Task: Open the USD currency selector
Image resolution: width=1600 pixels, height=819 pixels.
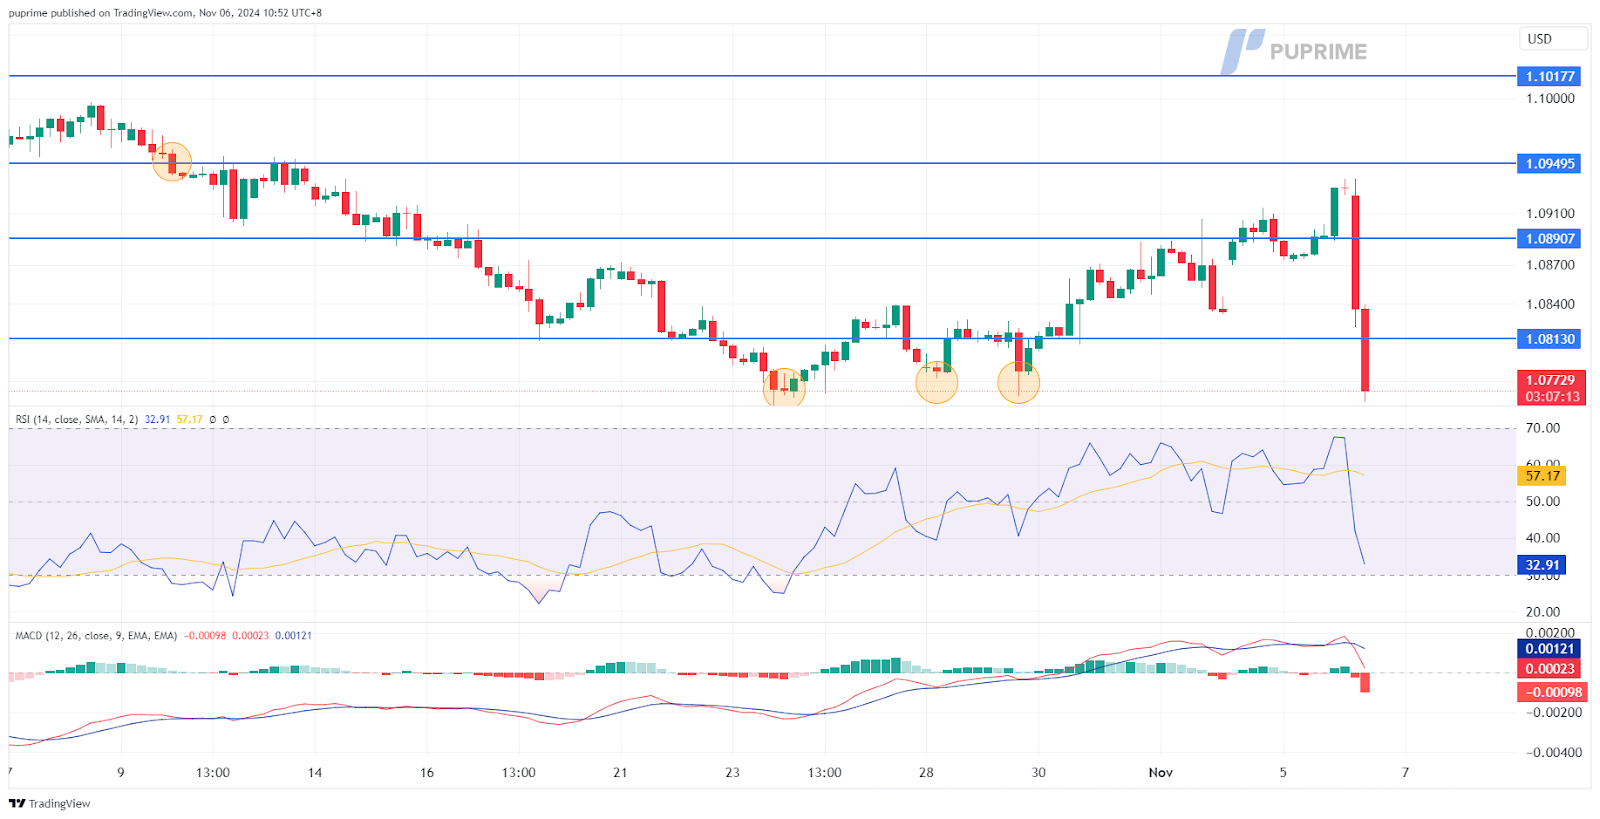Action: point(1551,39)
